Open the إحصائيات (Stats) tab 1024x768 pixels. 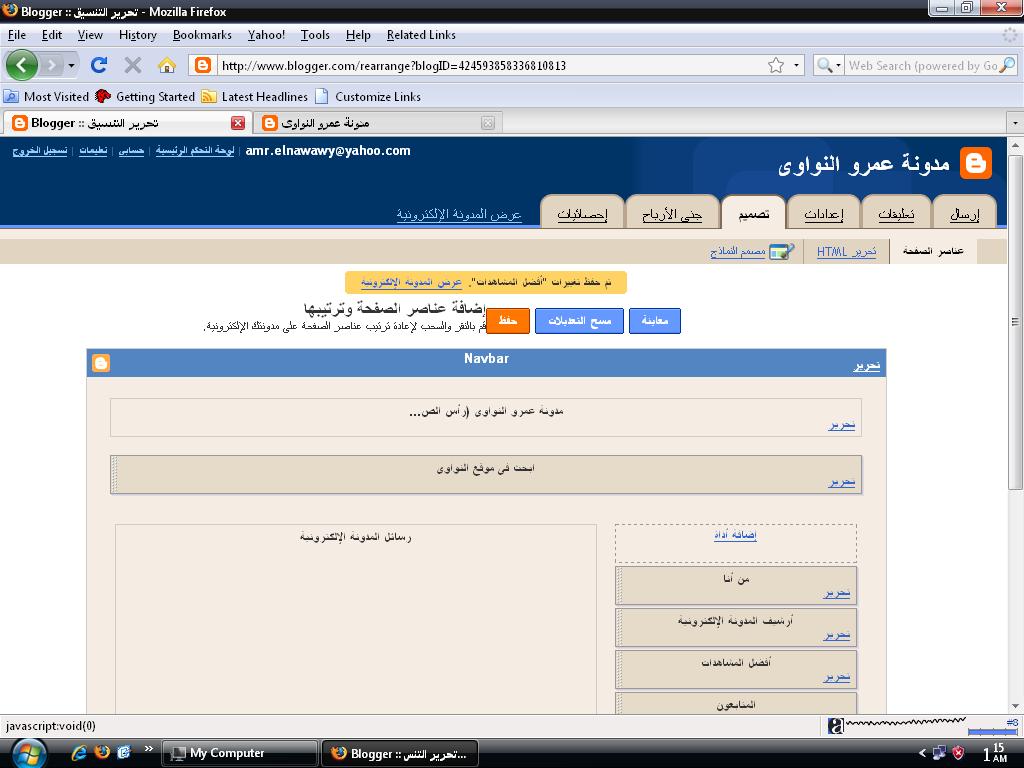coord(583,213)
